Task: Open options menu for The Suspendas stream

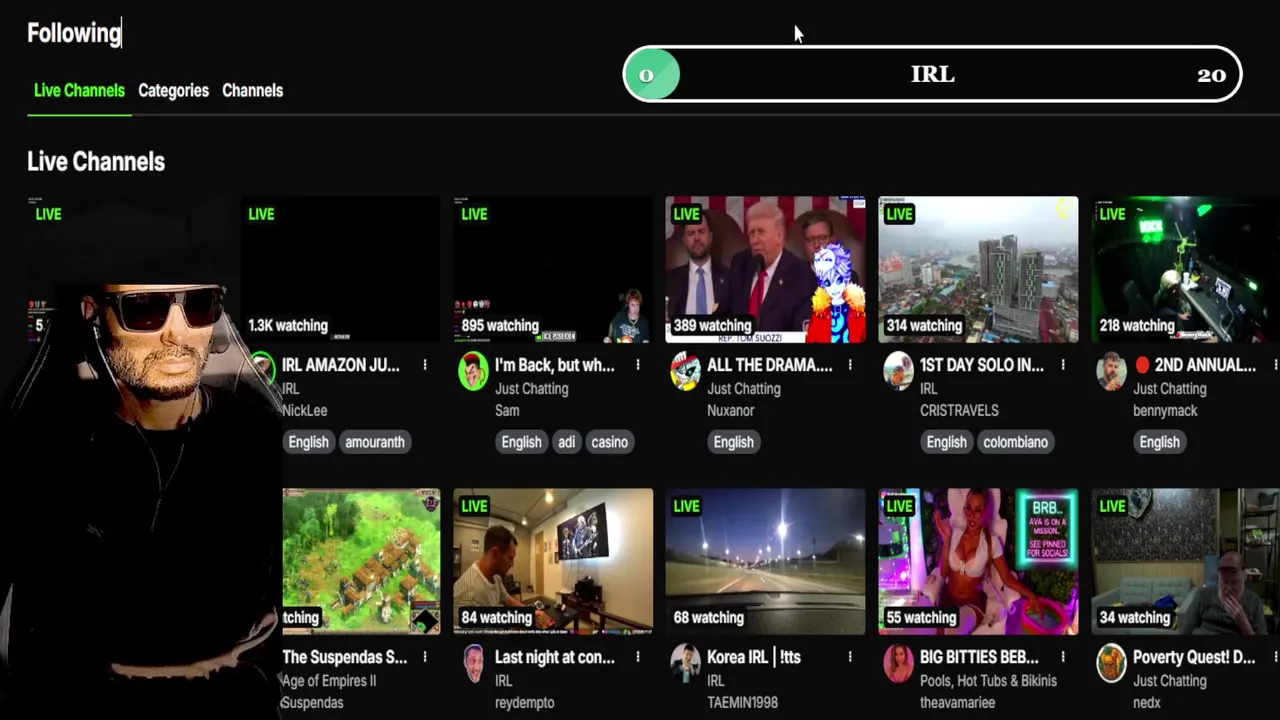Action: 425,657
